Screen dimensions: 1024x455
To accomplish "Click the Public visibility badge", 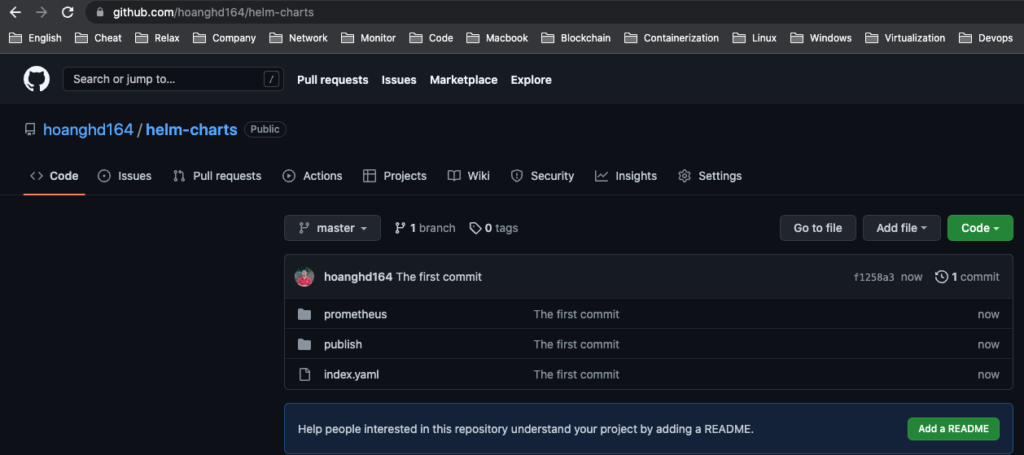I will [x=265, y=129].
